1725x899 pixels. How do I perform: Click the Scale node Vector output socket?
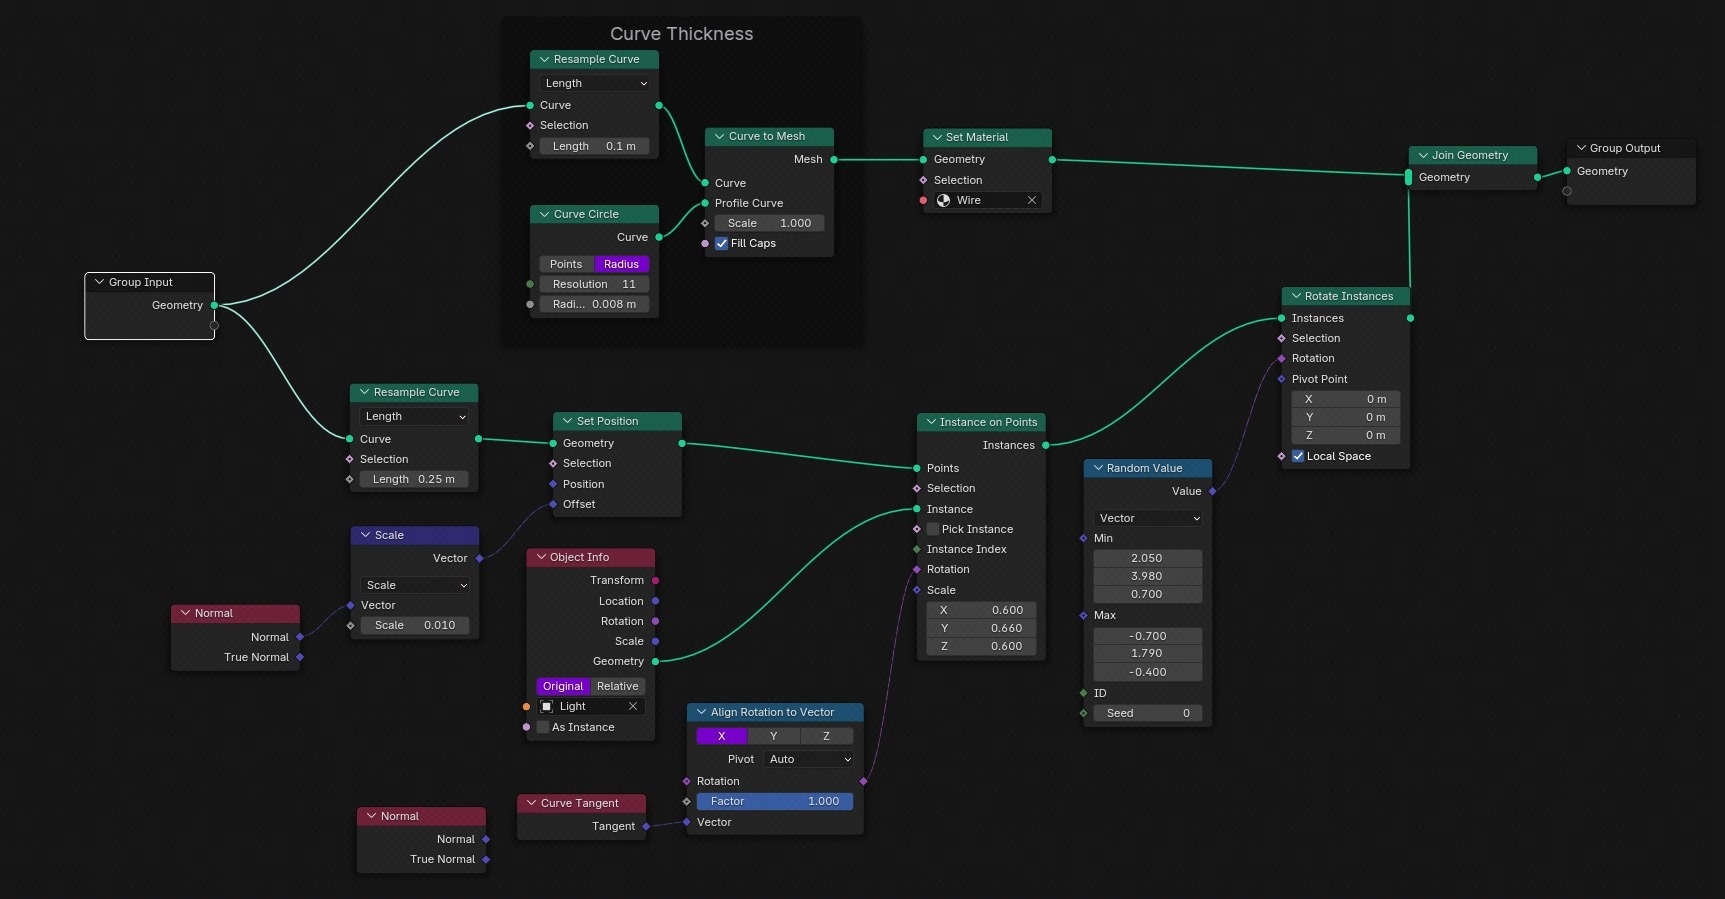[479, 558]
